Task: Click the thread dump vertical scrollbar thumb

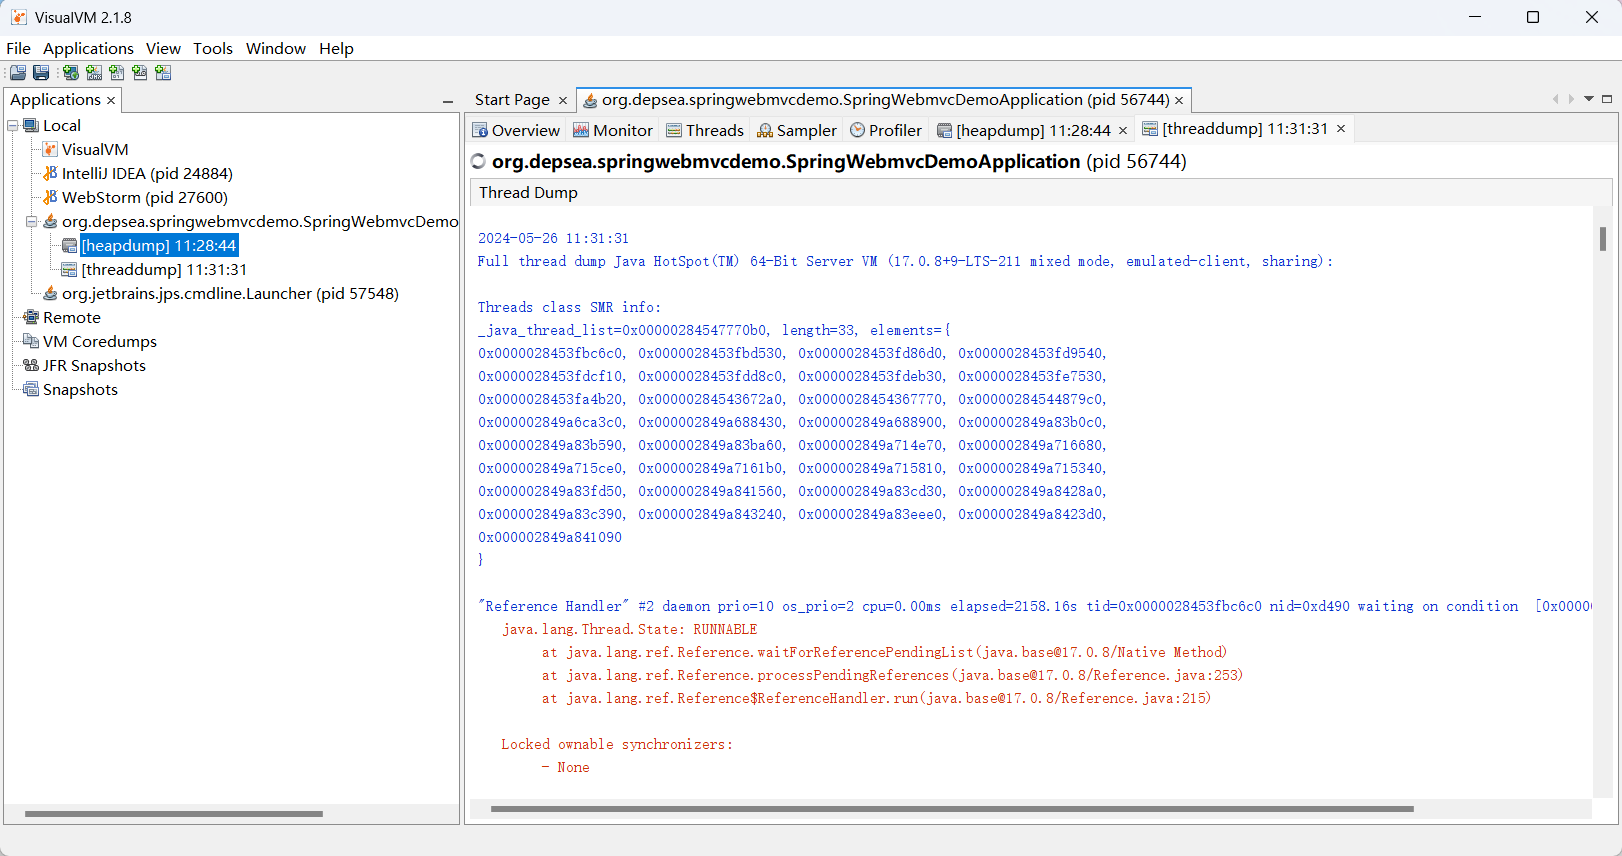Action: (x=1603, y=238)
